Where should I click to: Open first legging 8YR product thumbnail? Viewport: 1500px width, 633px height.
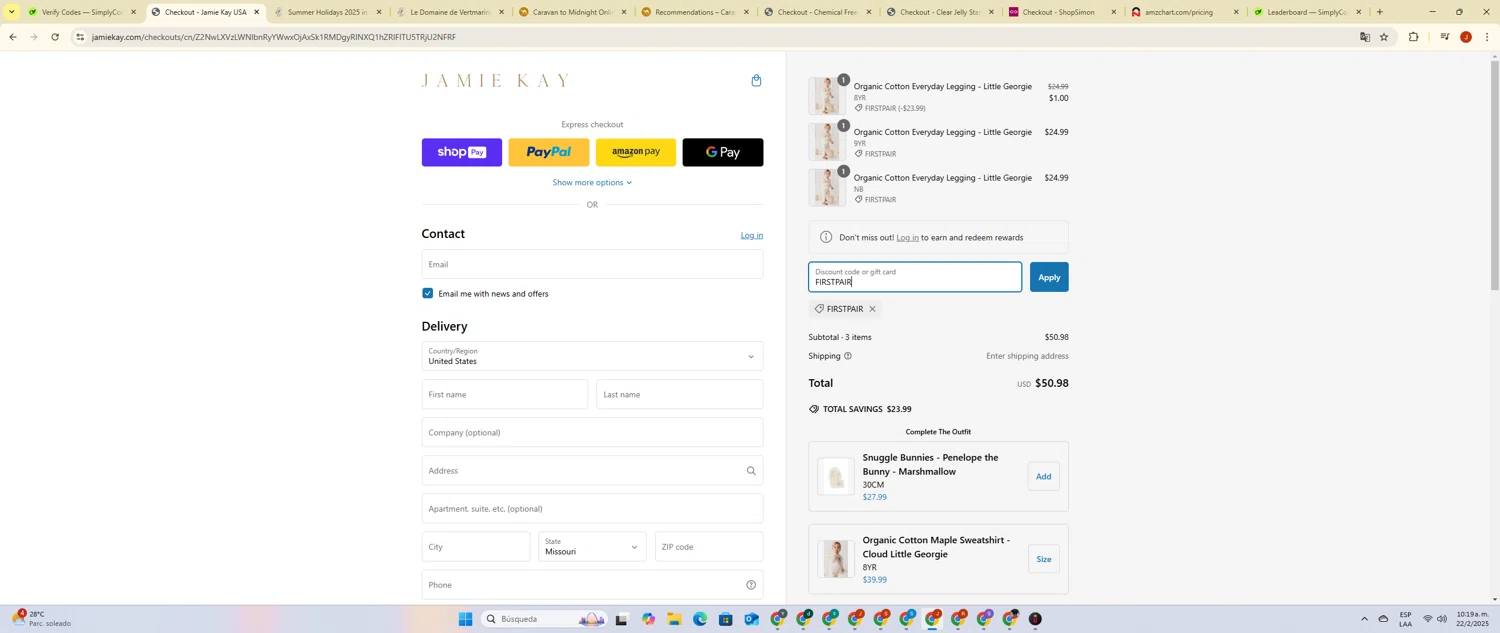tap(828, 96)
